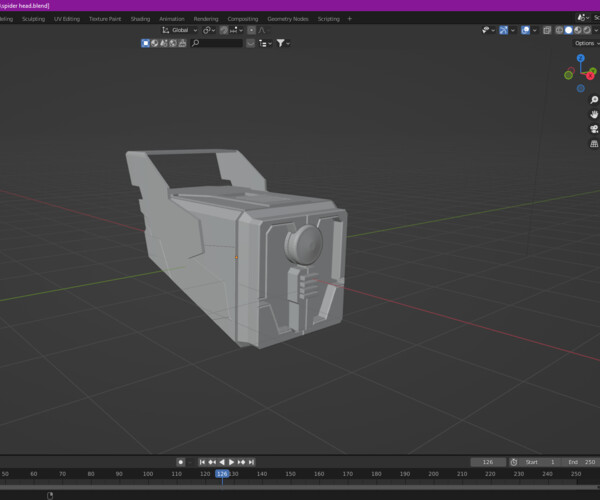Click the hand pan view icon
Screen dimensions: 600x500
[x=594, y=114]
